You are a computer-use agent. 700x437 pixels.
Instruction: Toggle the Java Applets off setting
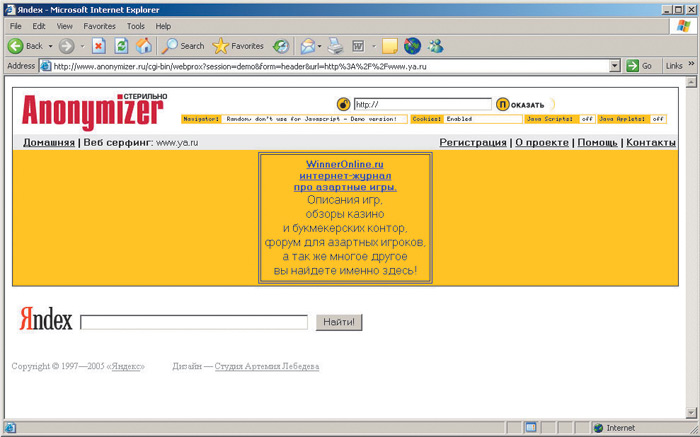658,119
